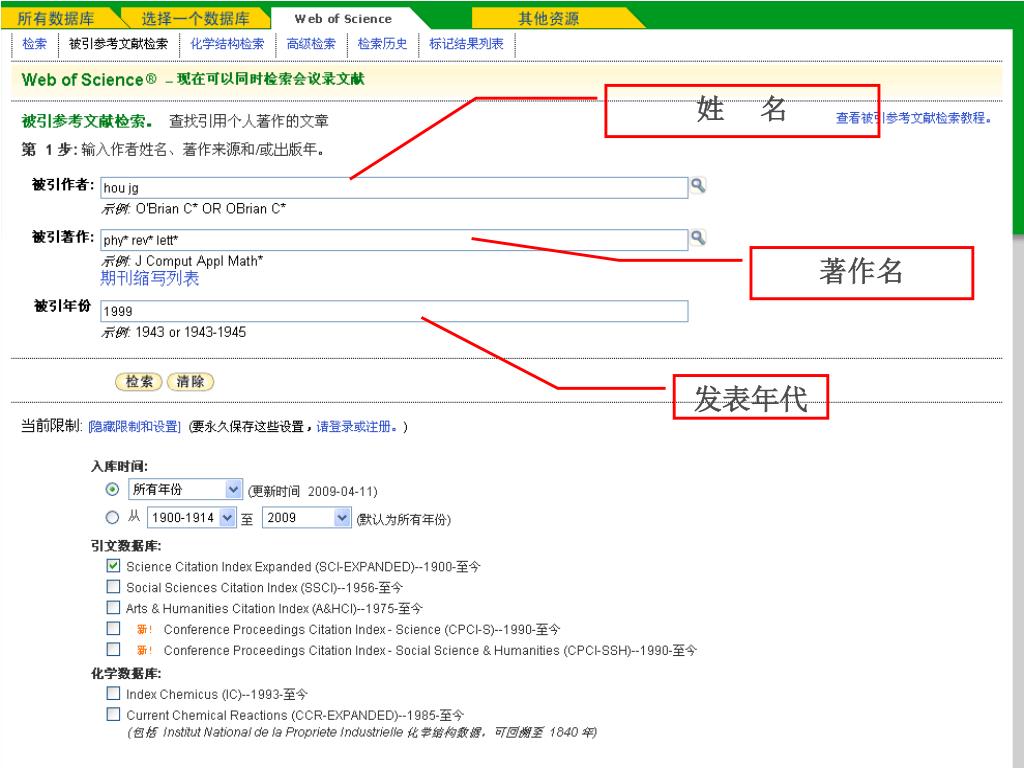Focus the 被引著作 input with phy* rev* lett*
The height and width of the screenshot is (768, 1024).
pyautogui.click(x=394, y=240)
